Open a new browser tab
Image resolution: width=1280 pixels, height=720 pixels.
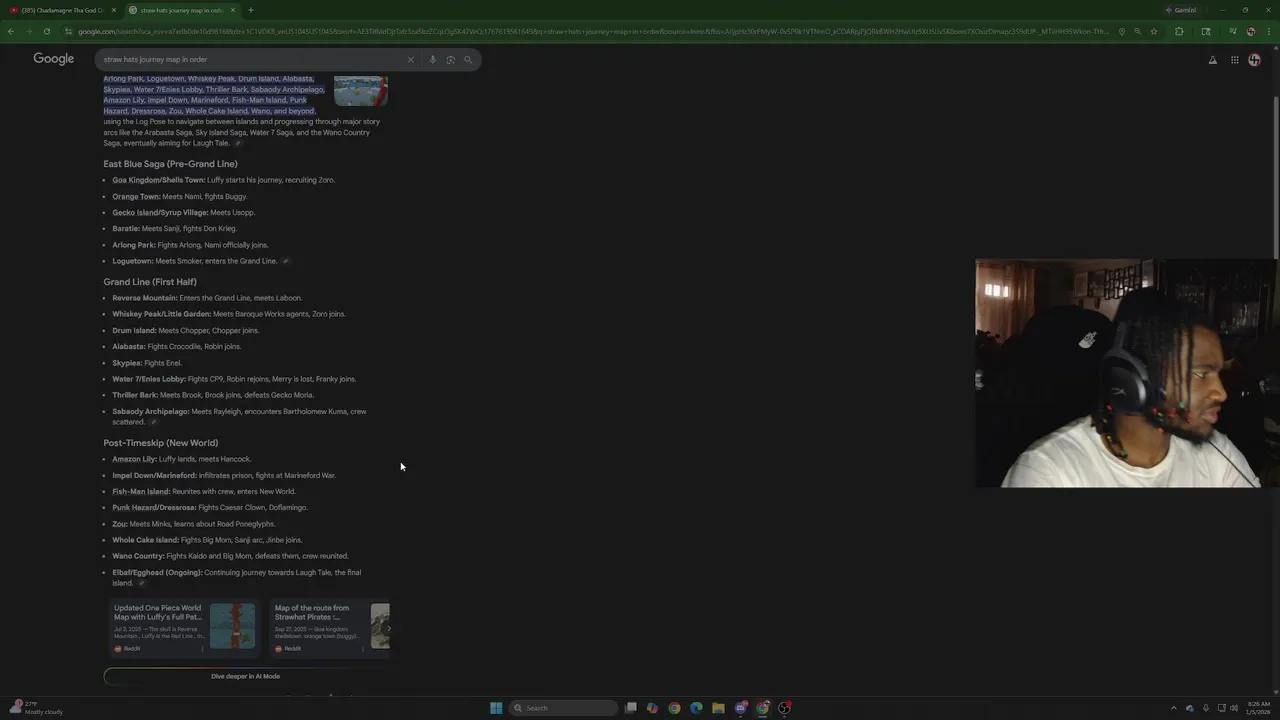click(250, 10)
